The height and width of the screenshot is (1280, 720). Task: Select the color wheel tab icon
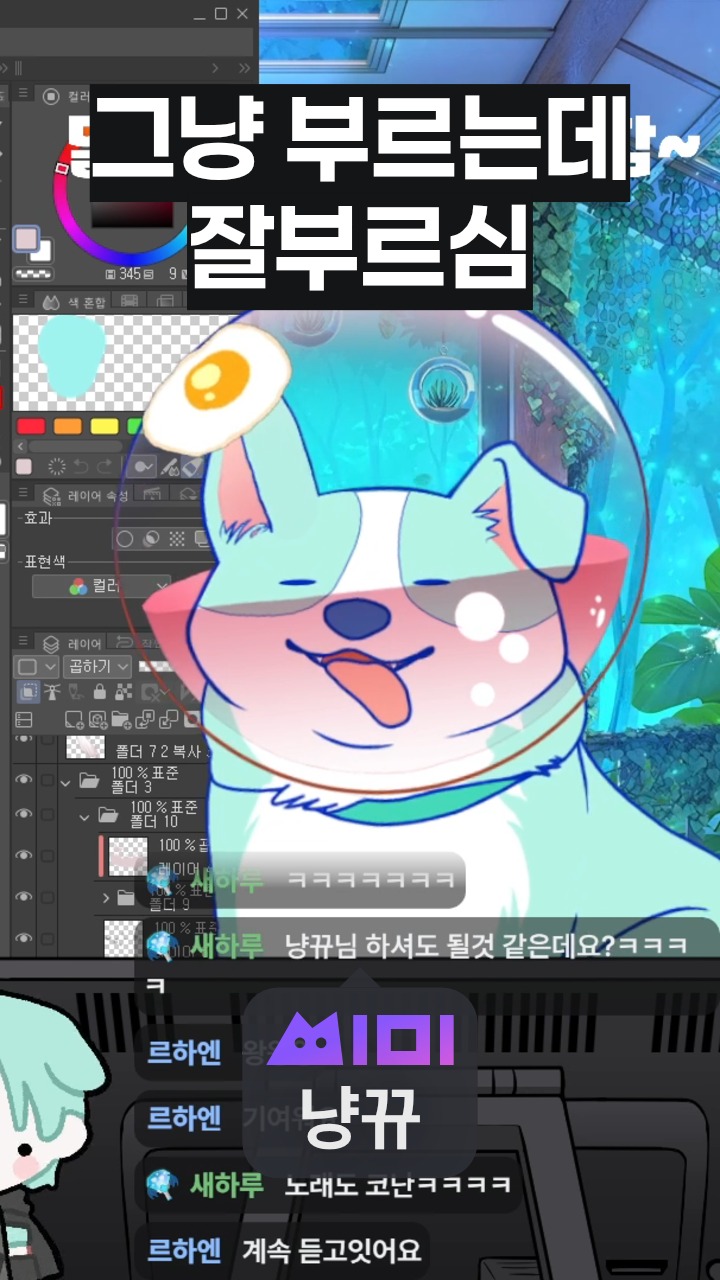pyautogui.click(x=49, y=95)
